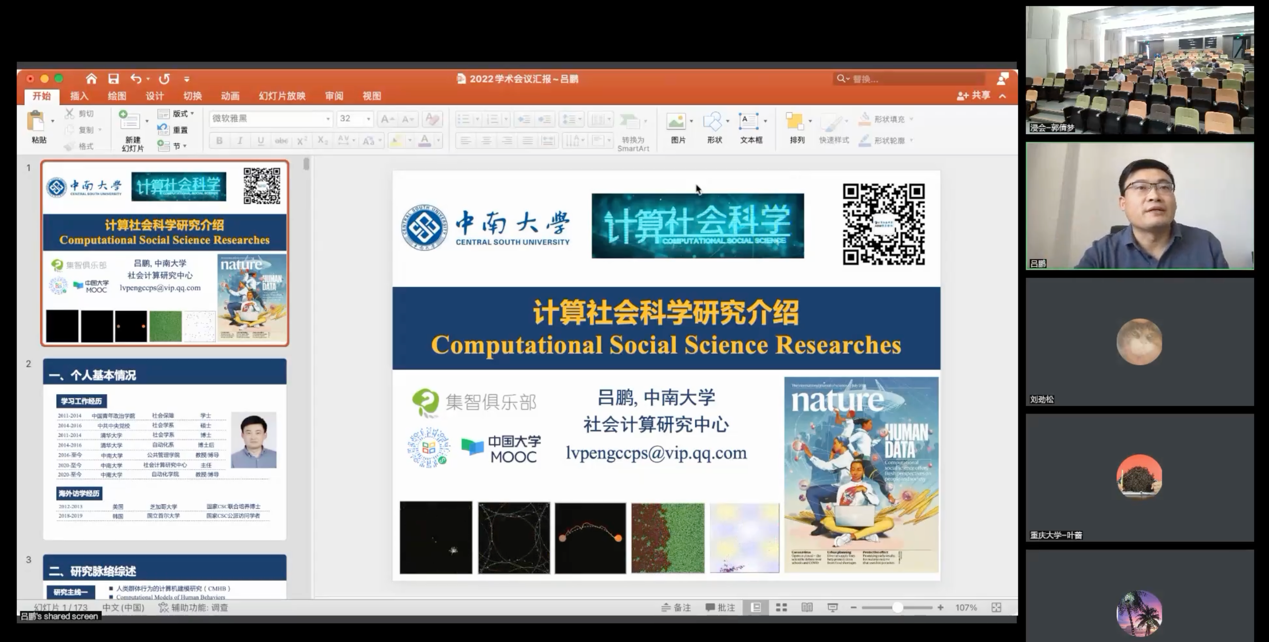Click the Save icon in title bar
The width and height of the screenshot is (1269, 642).
(113, 79)
